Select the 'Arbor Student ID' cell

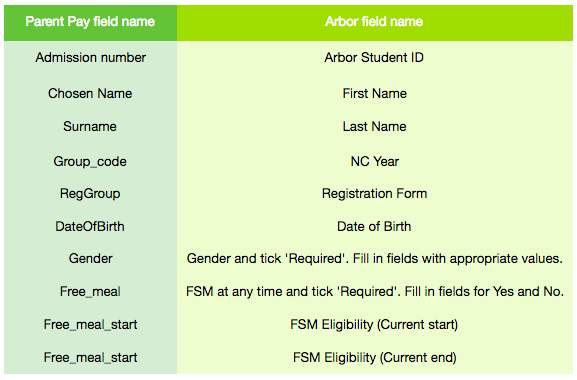click(375, 58)
